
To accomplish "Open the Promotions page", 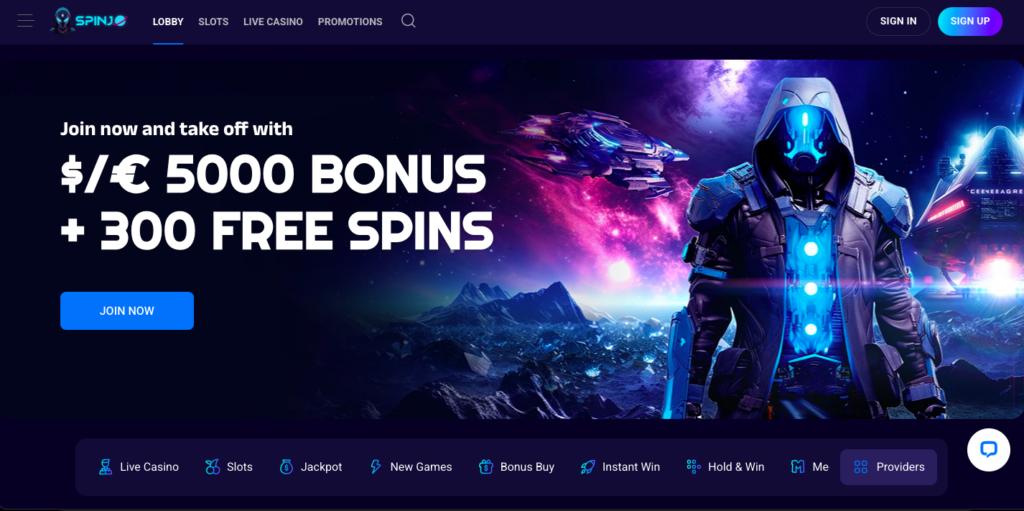I will 350,22.
